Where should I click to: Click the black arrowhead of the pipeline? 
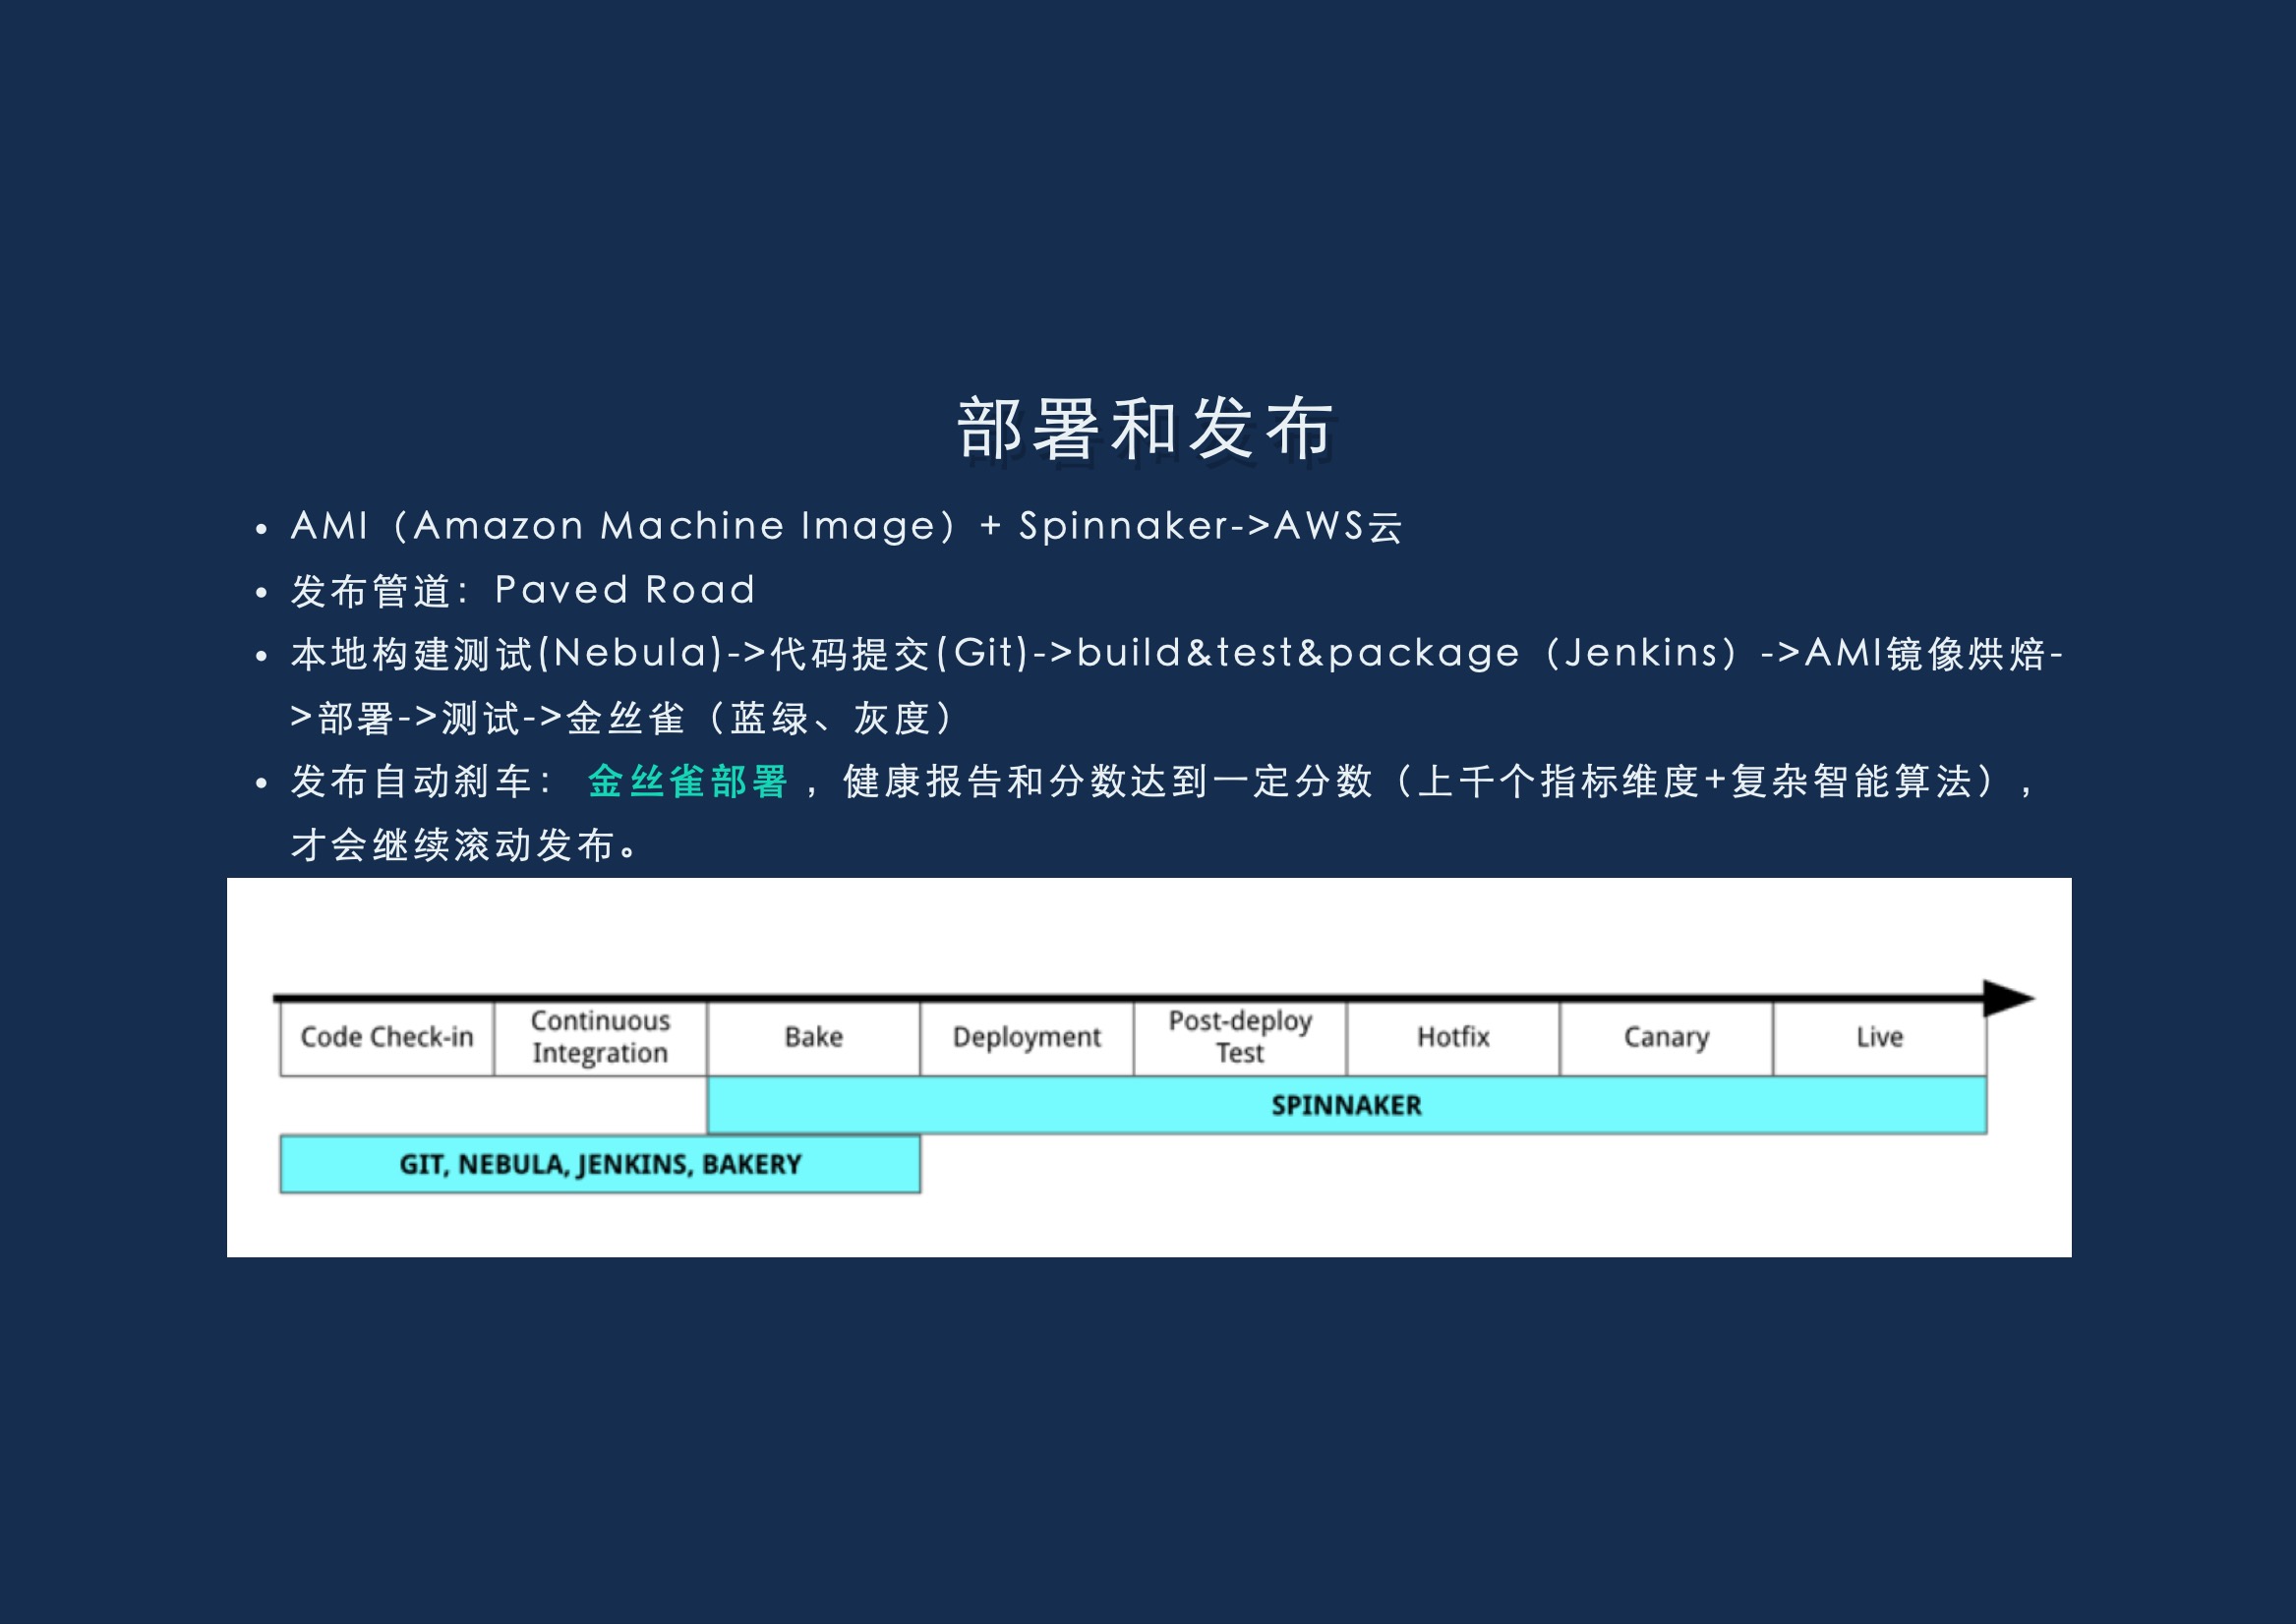(x=2008, y=998)
